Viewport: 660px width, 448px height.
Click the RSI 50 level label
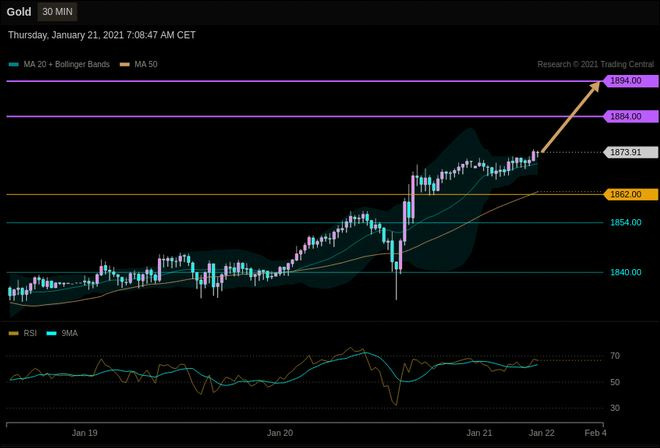pos(615,382)
